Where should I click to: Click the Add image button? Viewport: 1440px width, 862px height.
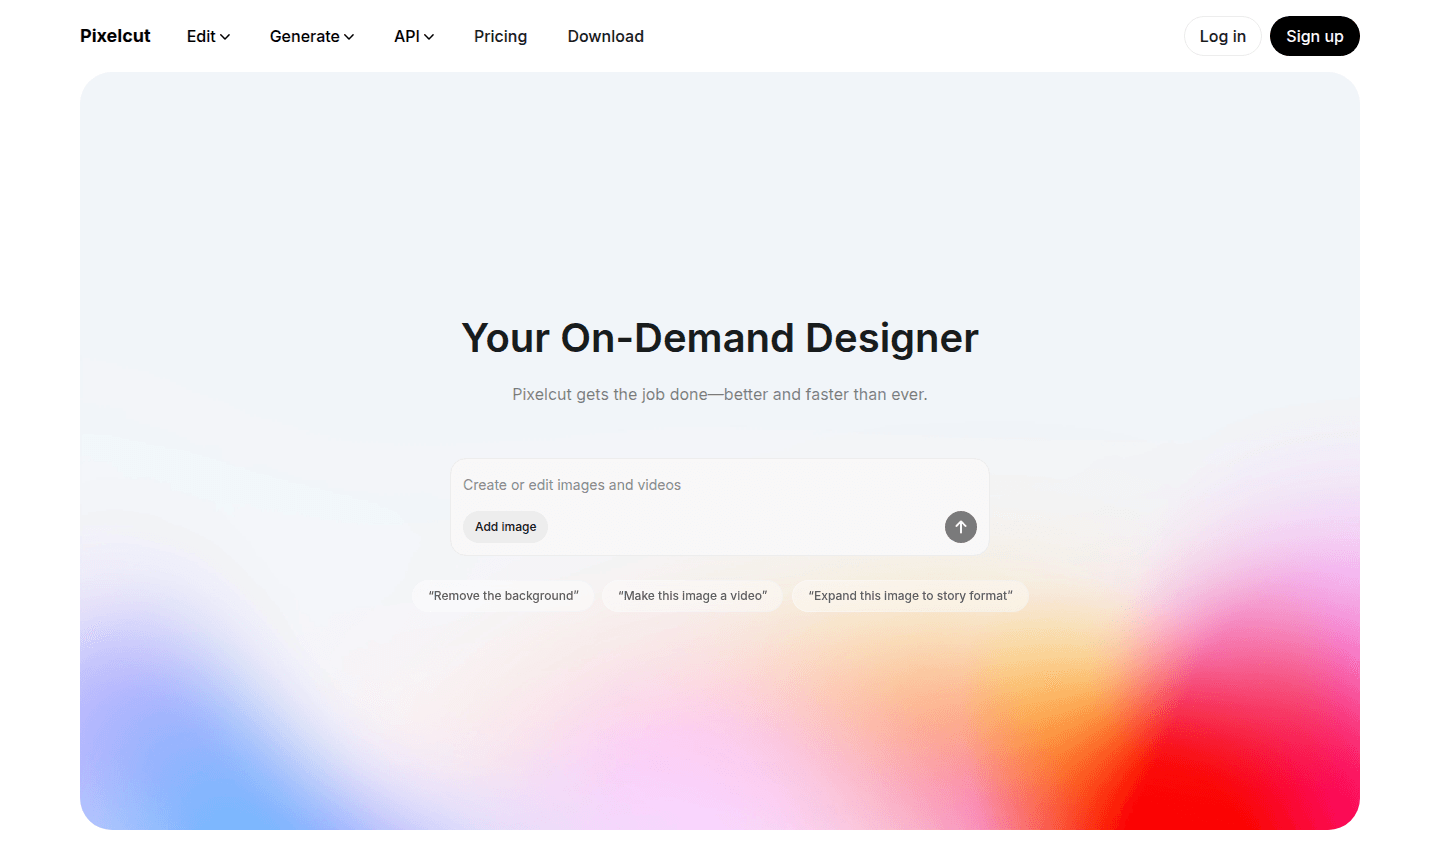click(x=505, y=527)
